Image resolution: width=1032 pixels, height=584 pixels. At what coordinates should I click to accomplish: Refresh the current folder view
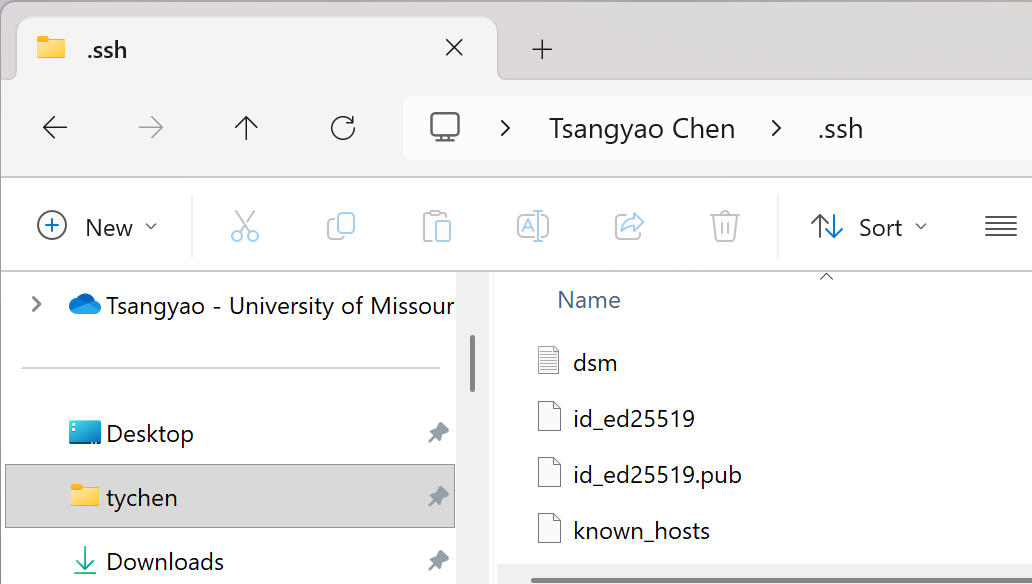tap(343, 128)
